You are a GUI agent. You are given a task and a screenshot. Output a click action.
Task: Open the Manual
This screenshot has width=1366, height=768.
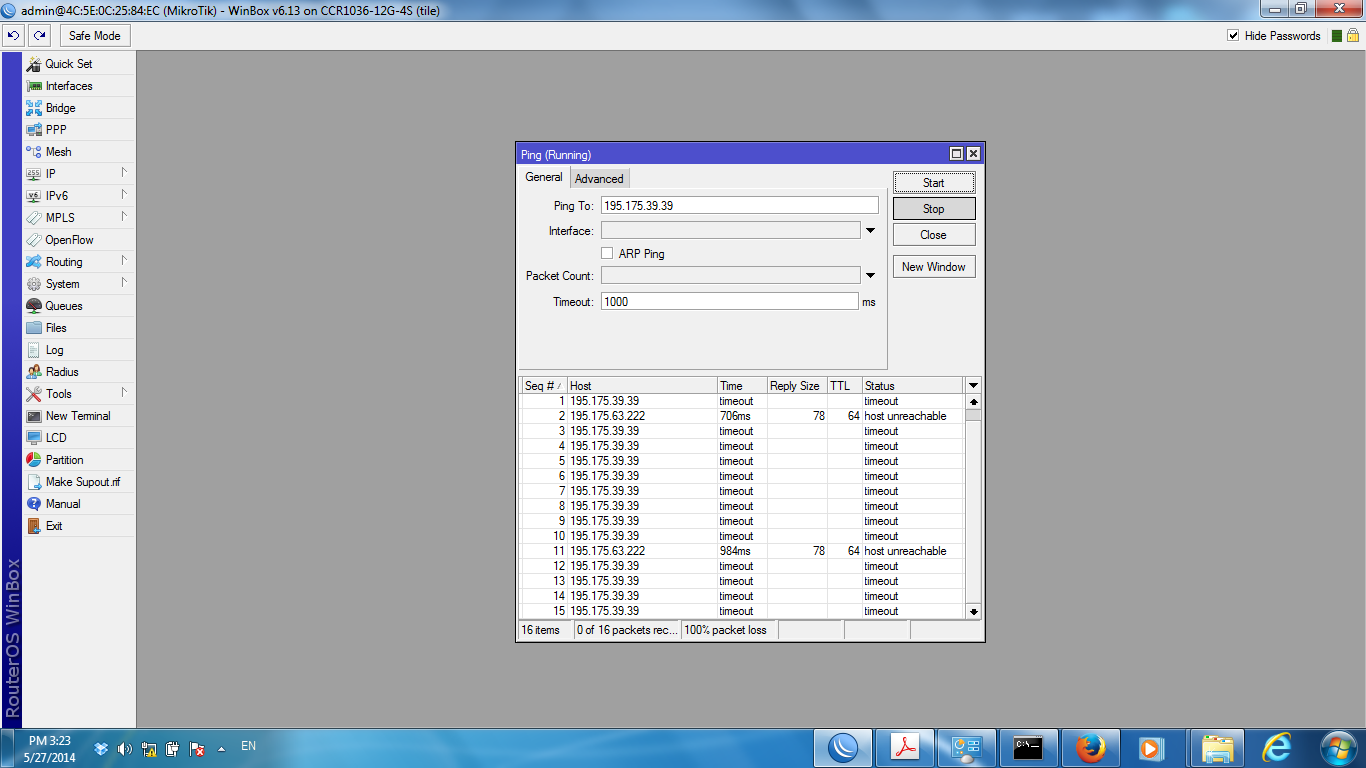pos(79,504)
